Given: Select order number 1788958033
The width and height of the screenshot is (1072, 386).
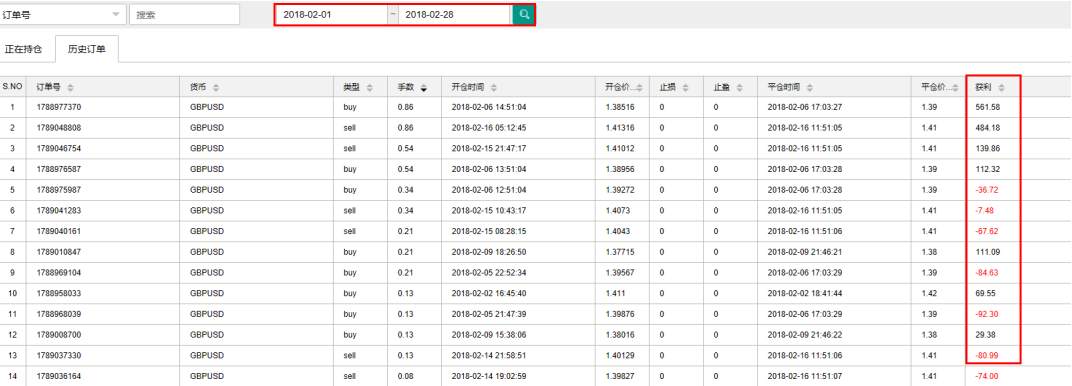Looking at the screenshot, I should pos(59,293).
